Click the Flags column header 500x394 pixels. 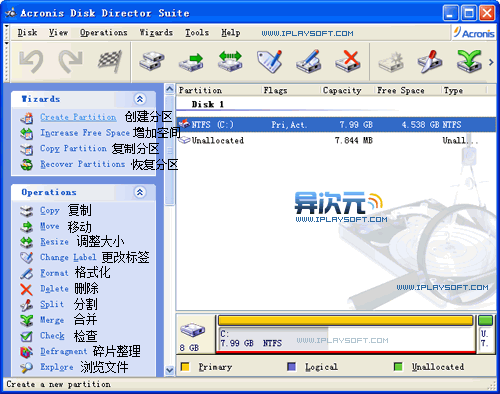pos(291,90)
